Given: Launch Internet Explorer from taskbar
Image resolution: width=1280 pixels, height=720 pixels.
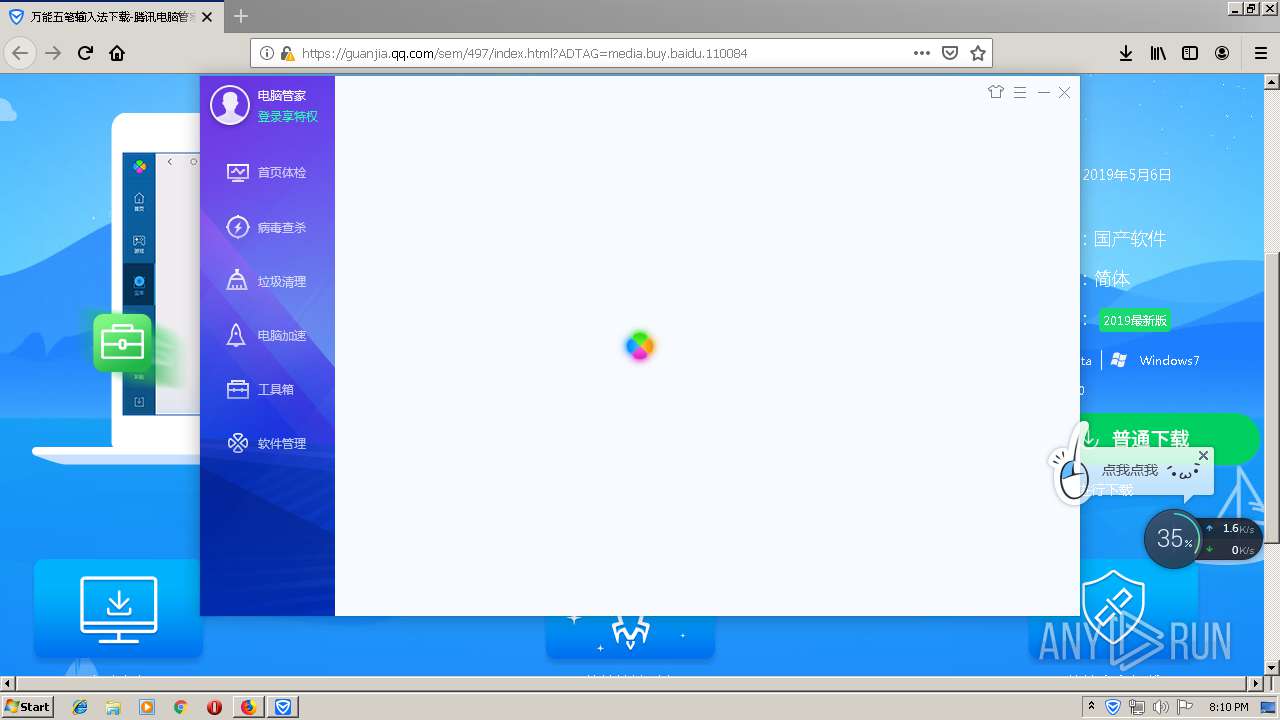Looking at the screenshot, I should click(x=80, y=707).
